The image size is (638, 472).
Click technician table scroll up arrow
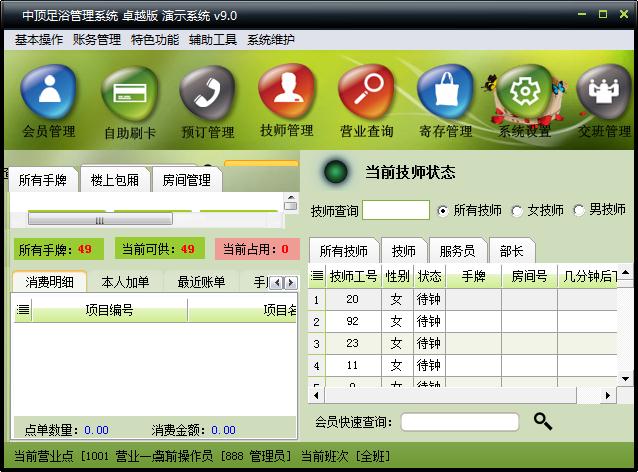[x=625, y=272]
